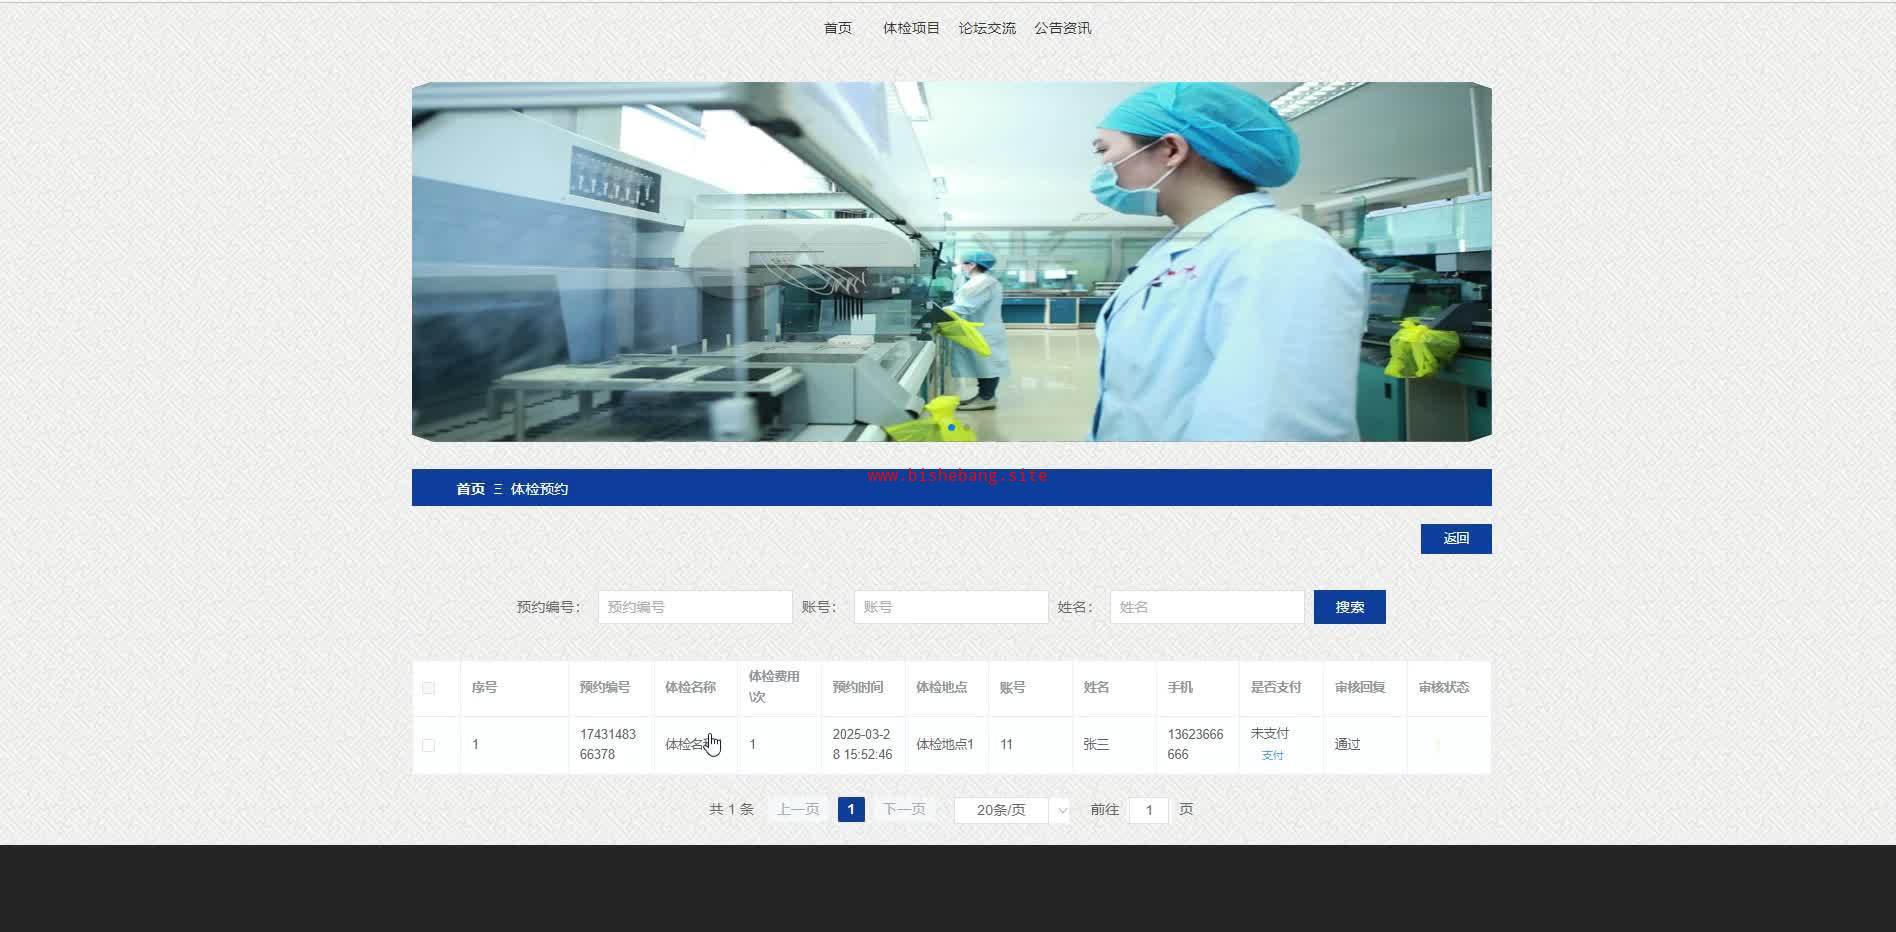This screenshot has width=1896, height=932.
Task: Click the 体检地点1 cell
Action: tap(945, 745)
